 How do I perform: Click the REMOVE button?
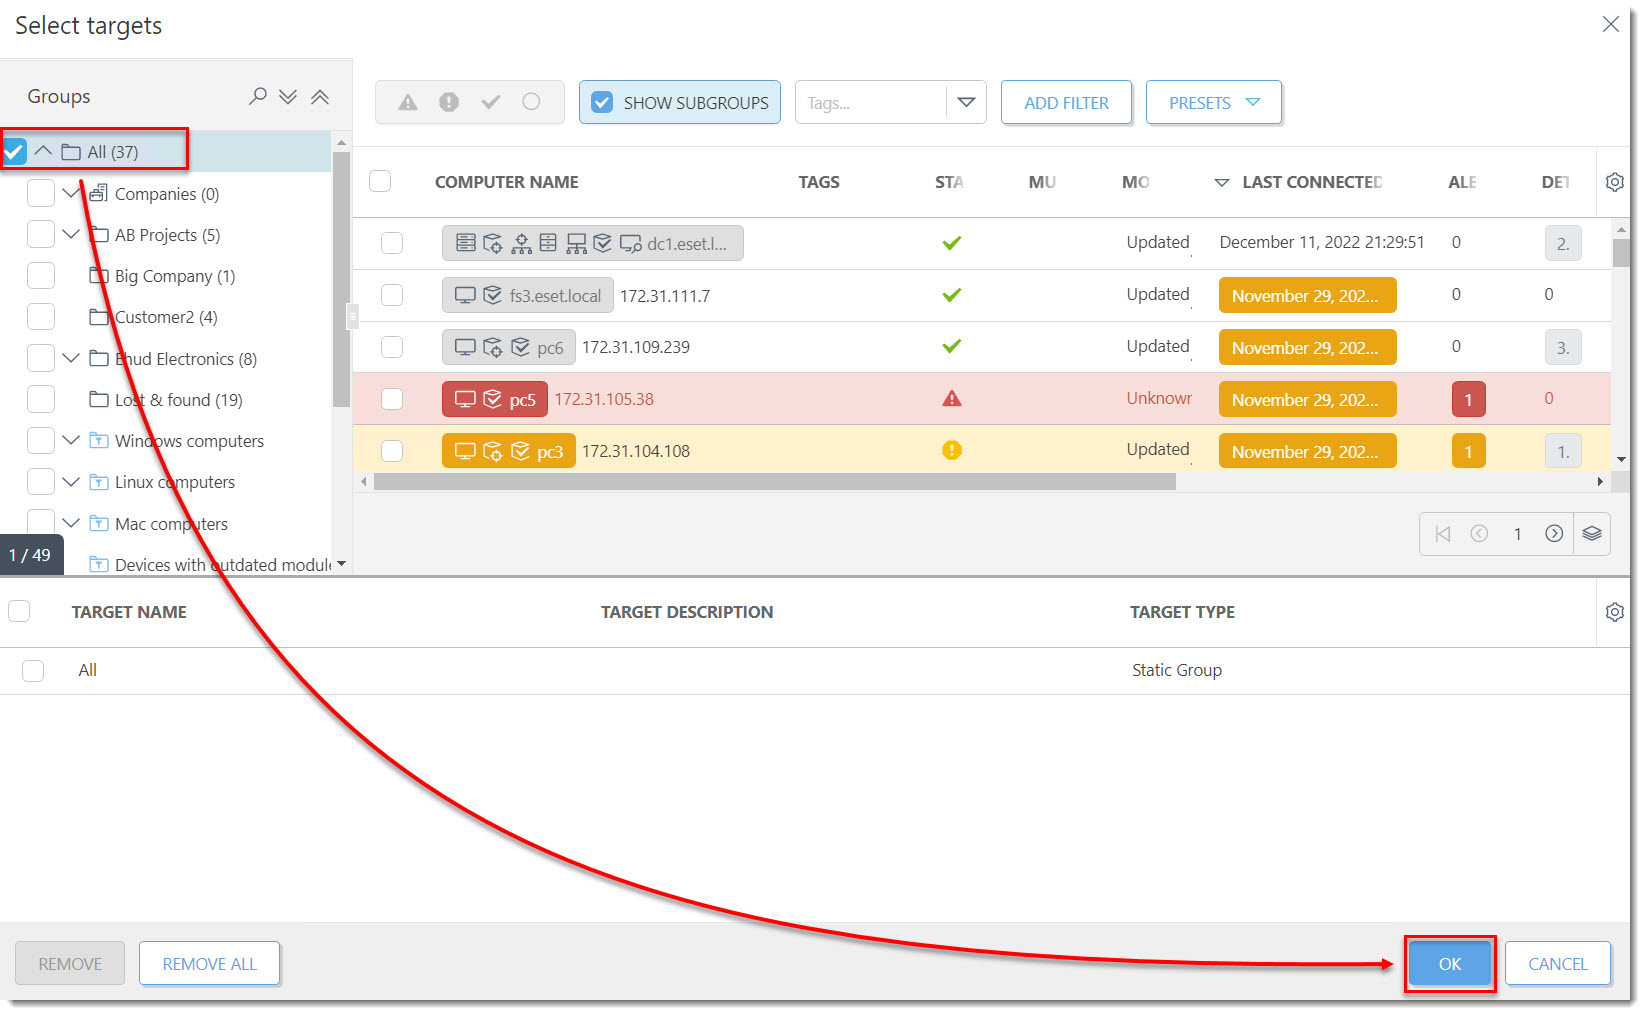[70, 964]
